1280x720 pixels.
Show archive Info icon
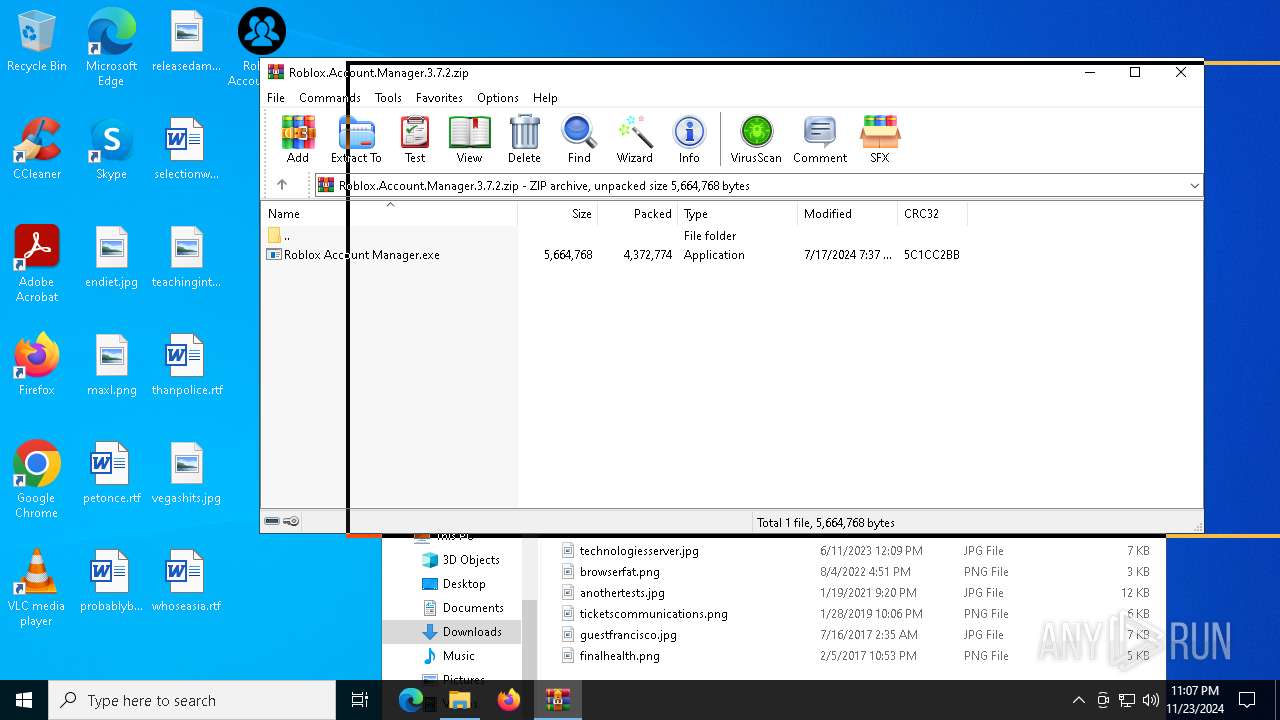689,139
